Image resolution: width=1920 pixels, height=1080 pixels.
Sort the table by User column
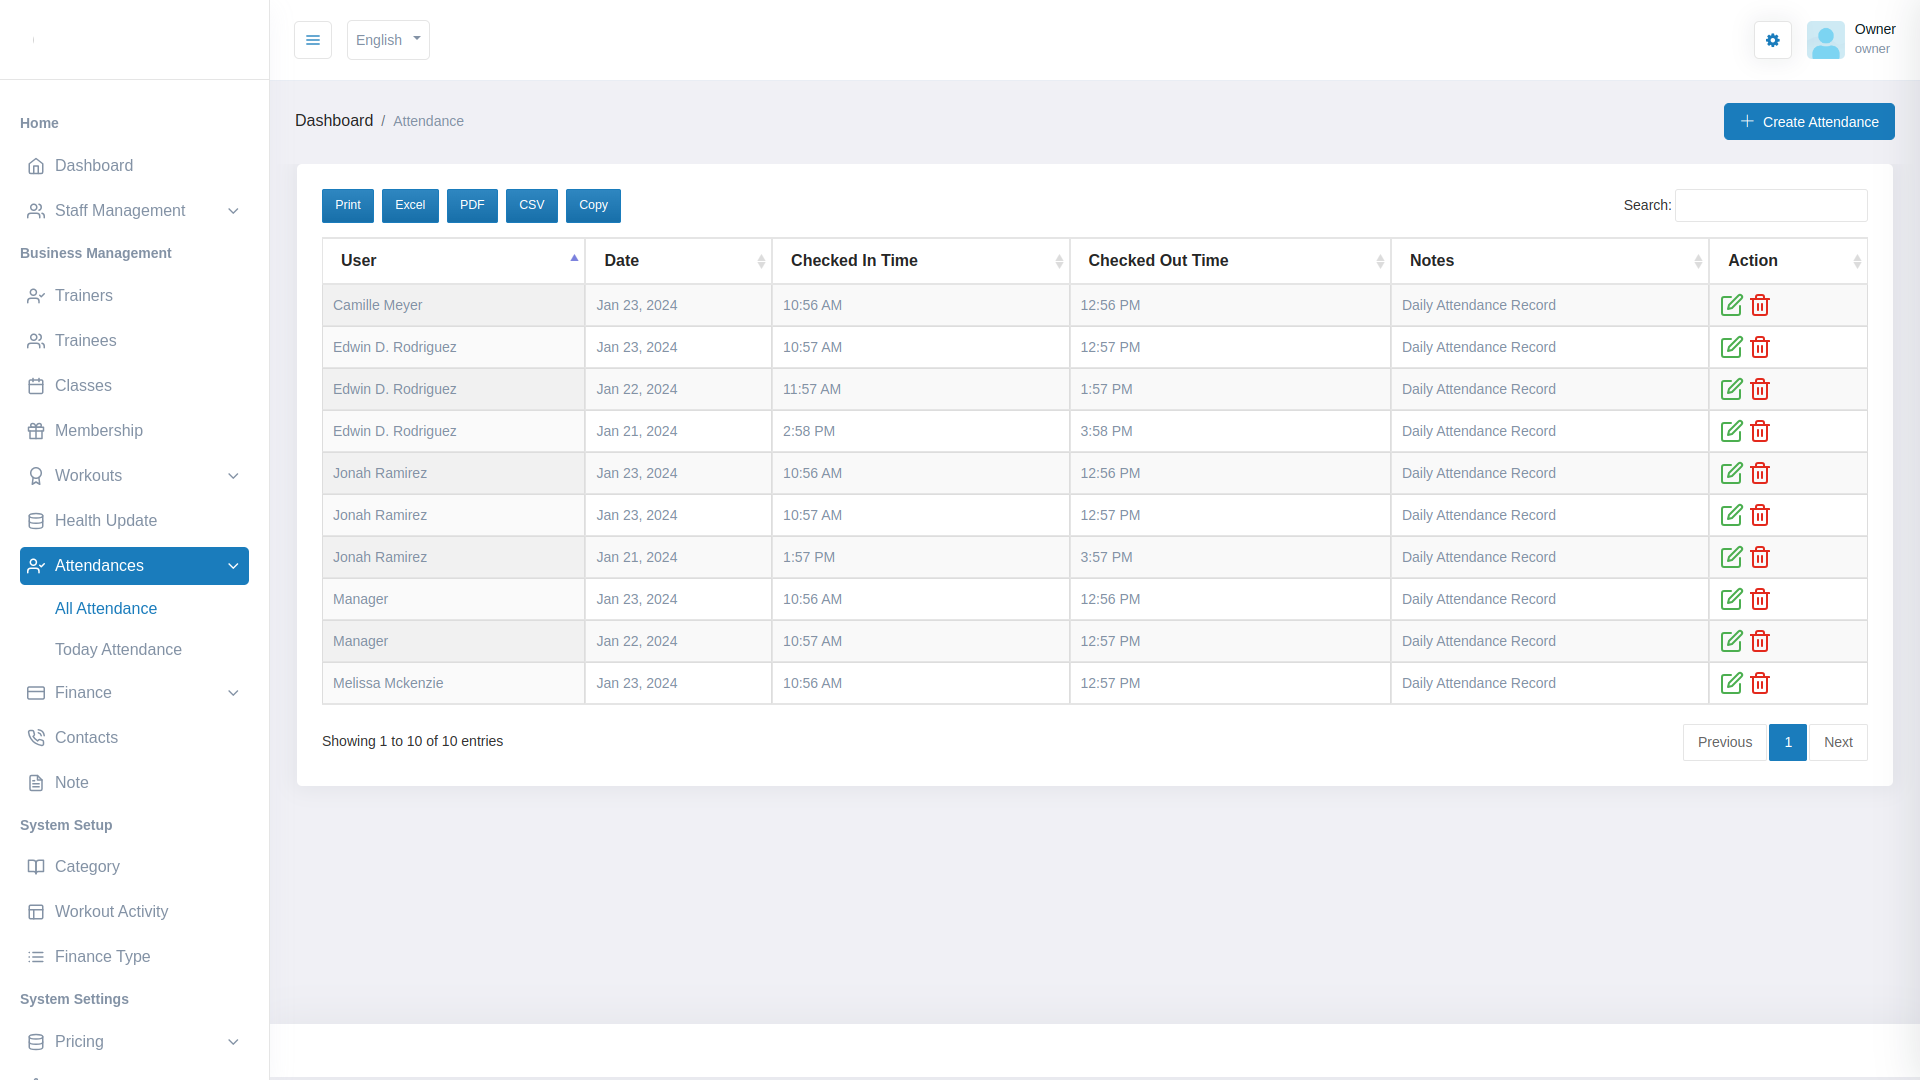tap(452, 261)
